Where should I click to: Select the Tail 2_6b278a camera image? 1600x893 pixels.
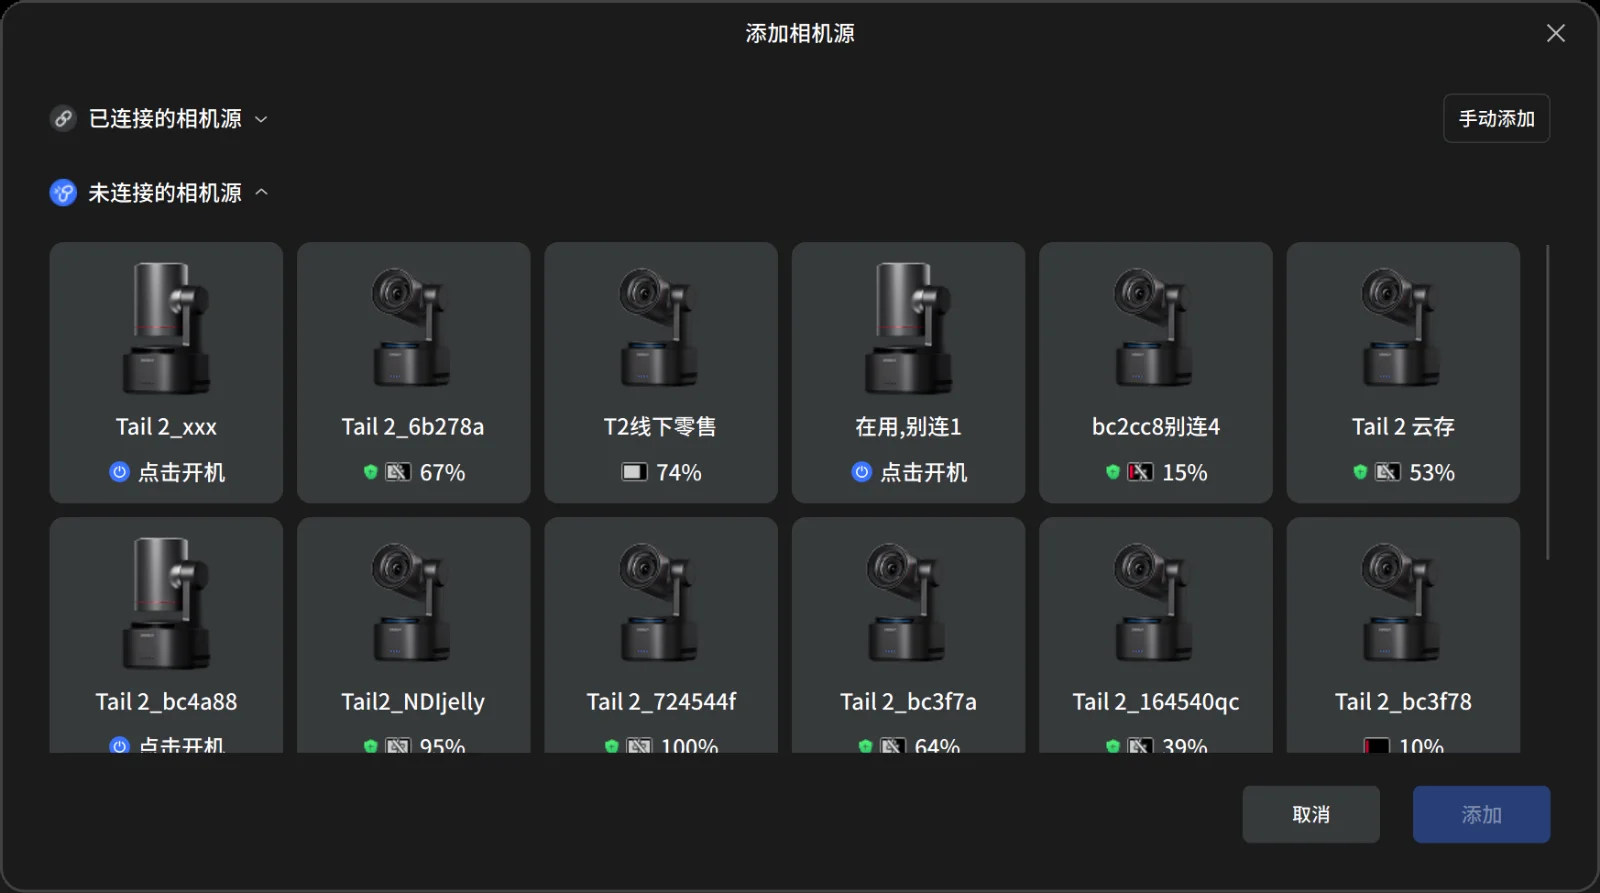point(411,327)
